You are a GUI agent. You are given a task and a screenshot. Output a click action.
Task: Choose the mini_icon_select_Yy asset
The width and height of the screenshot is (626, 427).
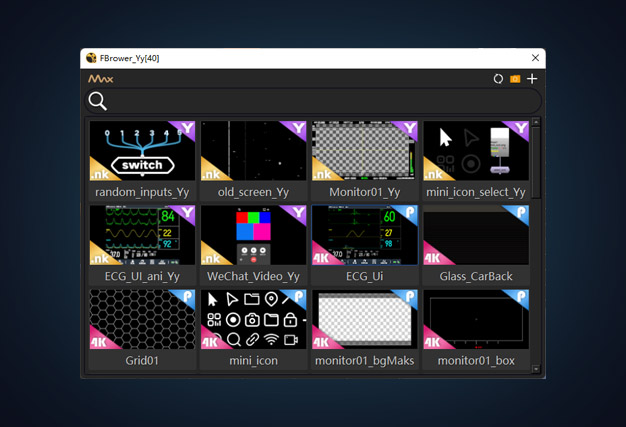475,152
